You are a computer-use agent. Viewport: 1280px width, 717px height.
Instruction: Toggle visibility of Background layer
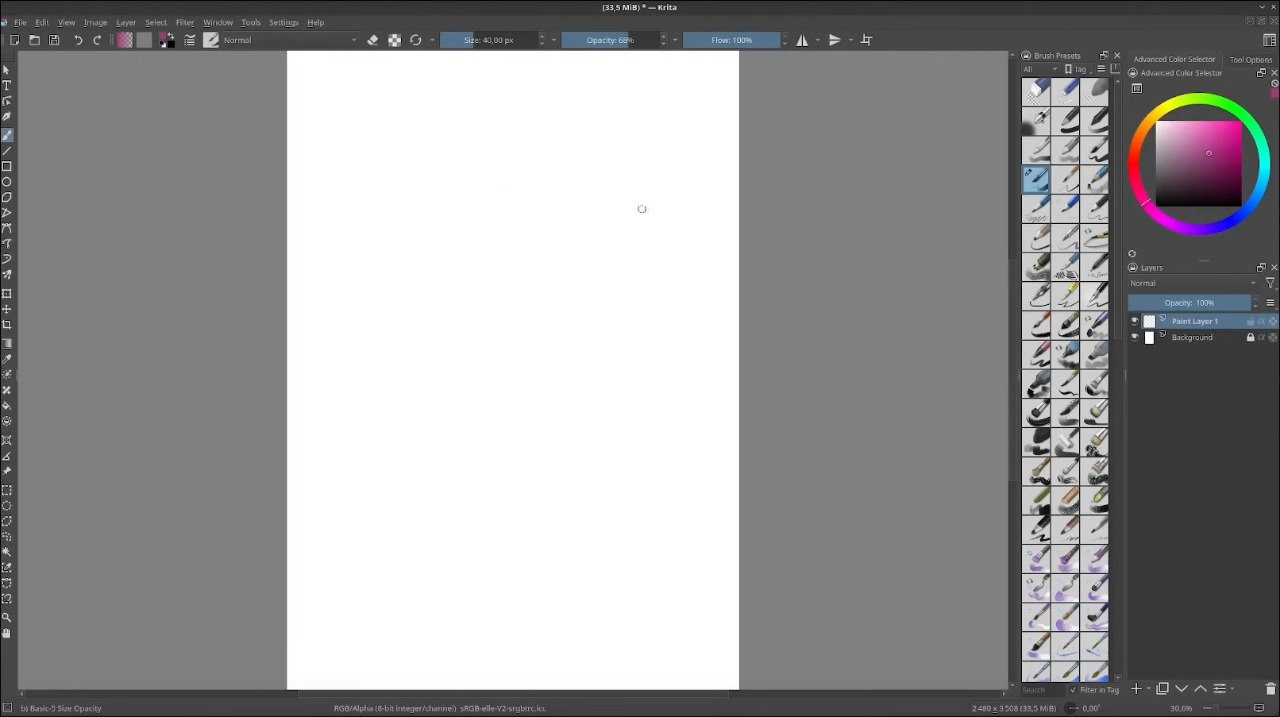(x=1134, y=337)
